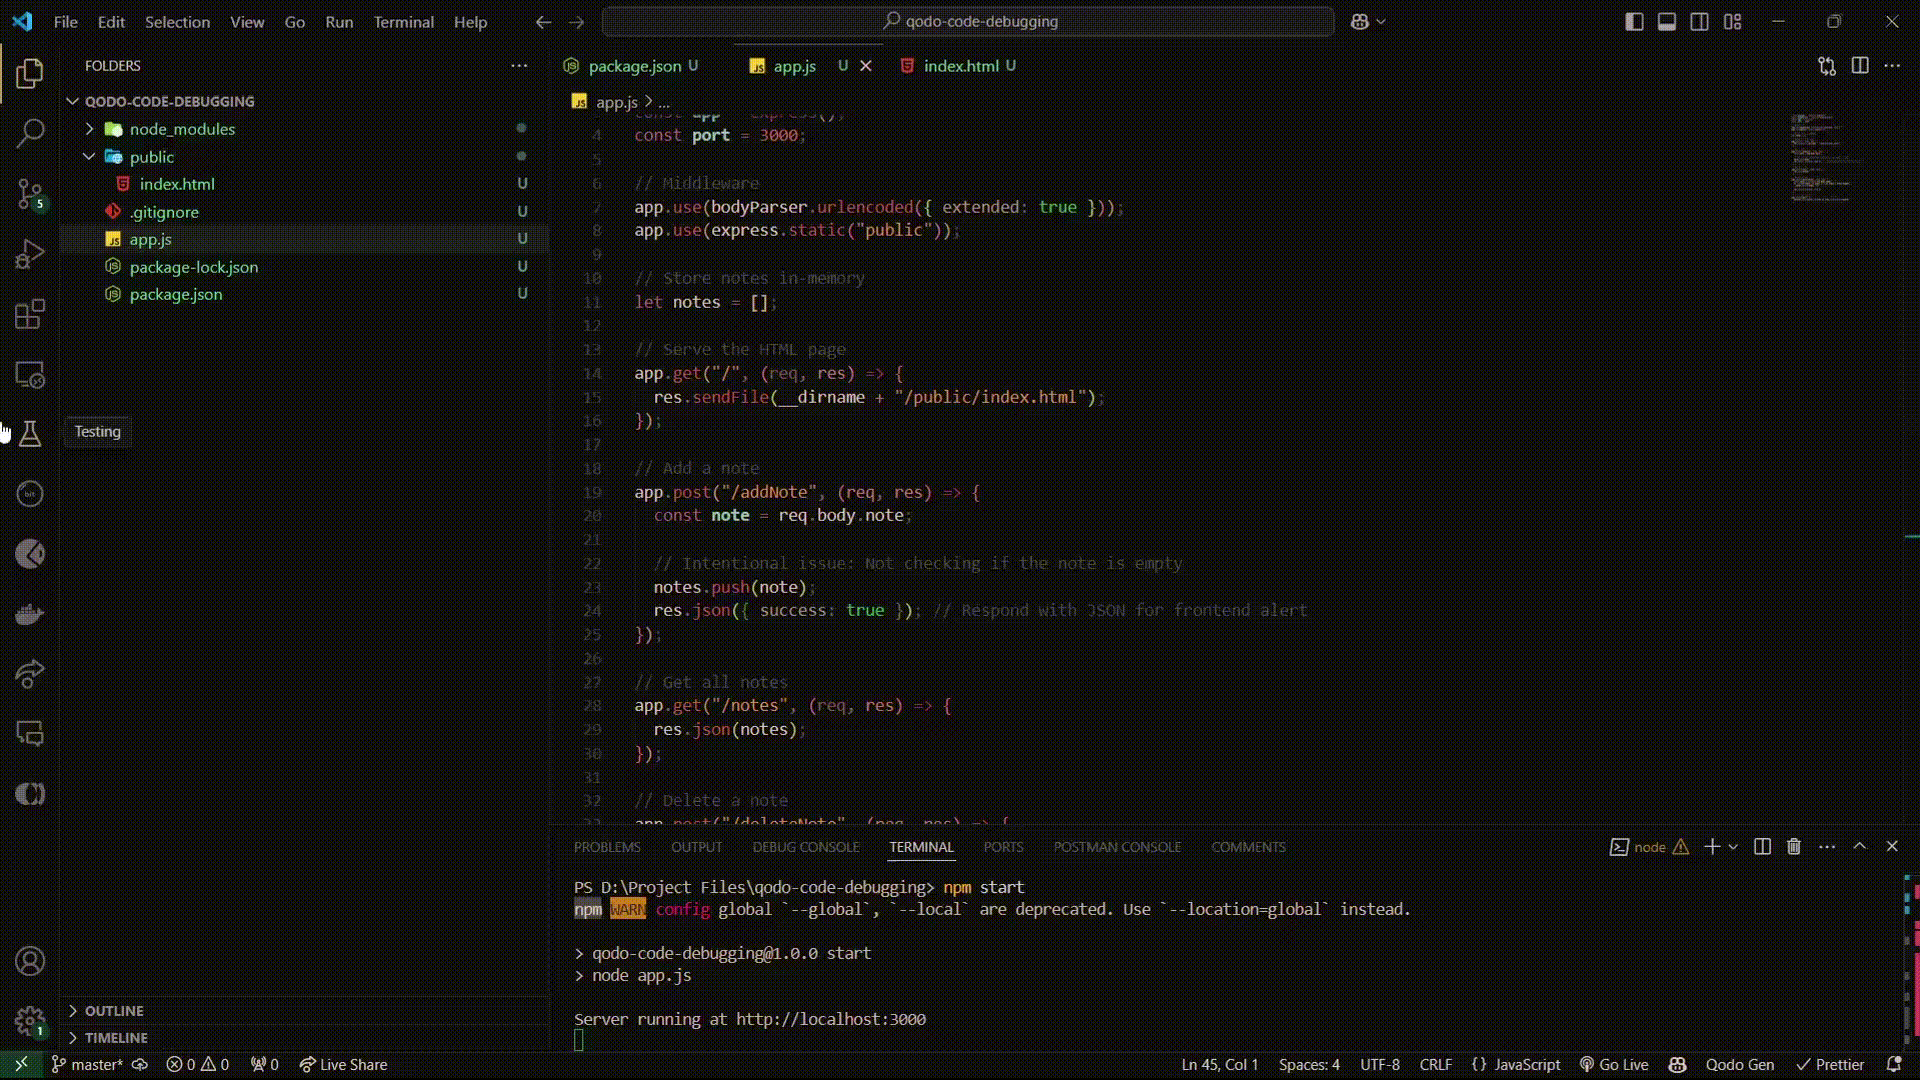The image size is (1920, 1080).
Task: Open the Testing beaker icon
Action: pyautogui.click(x=30, y=433)
